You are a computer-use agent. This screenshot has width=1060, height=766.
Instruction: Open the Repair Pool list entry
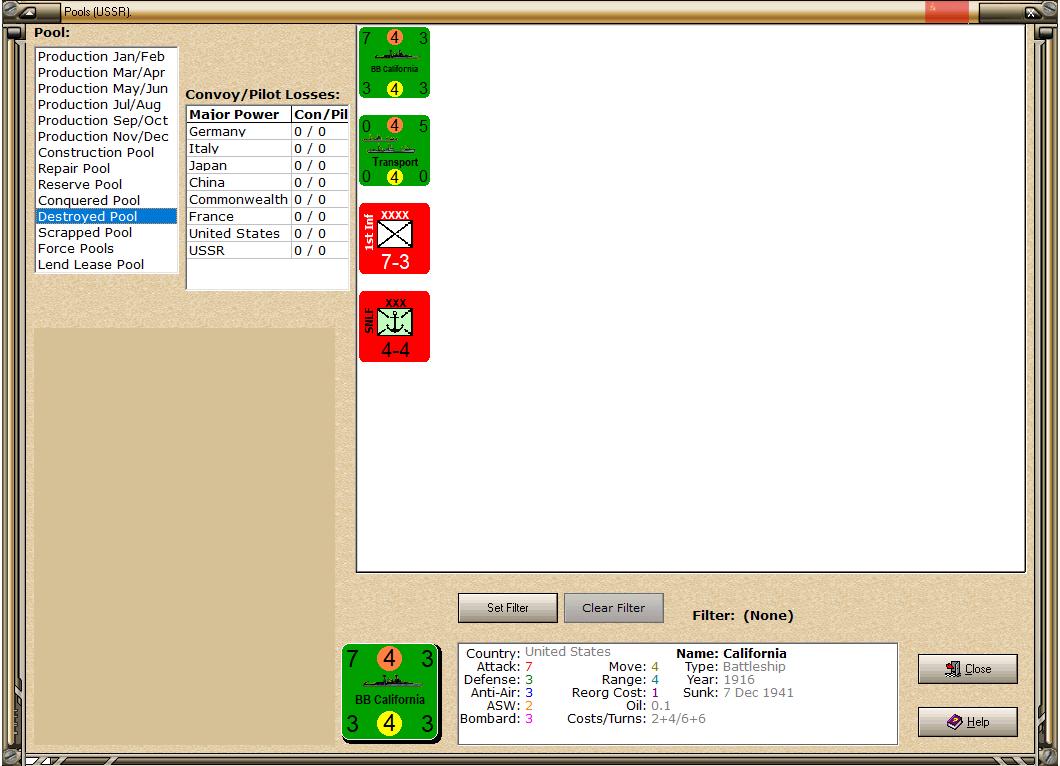106,168
